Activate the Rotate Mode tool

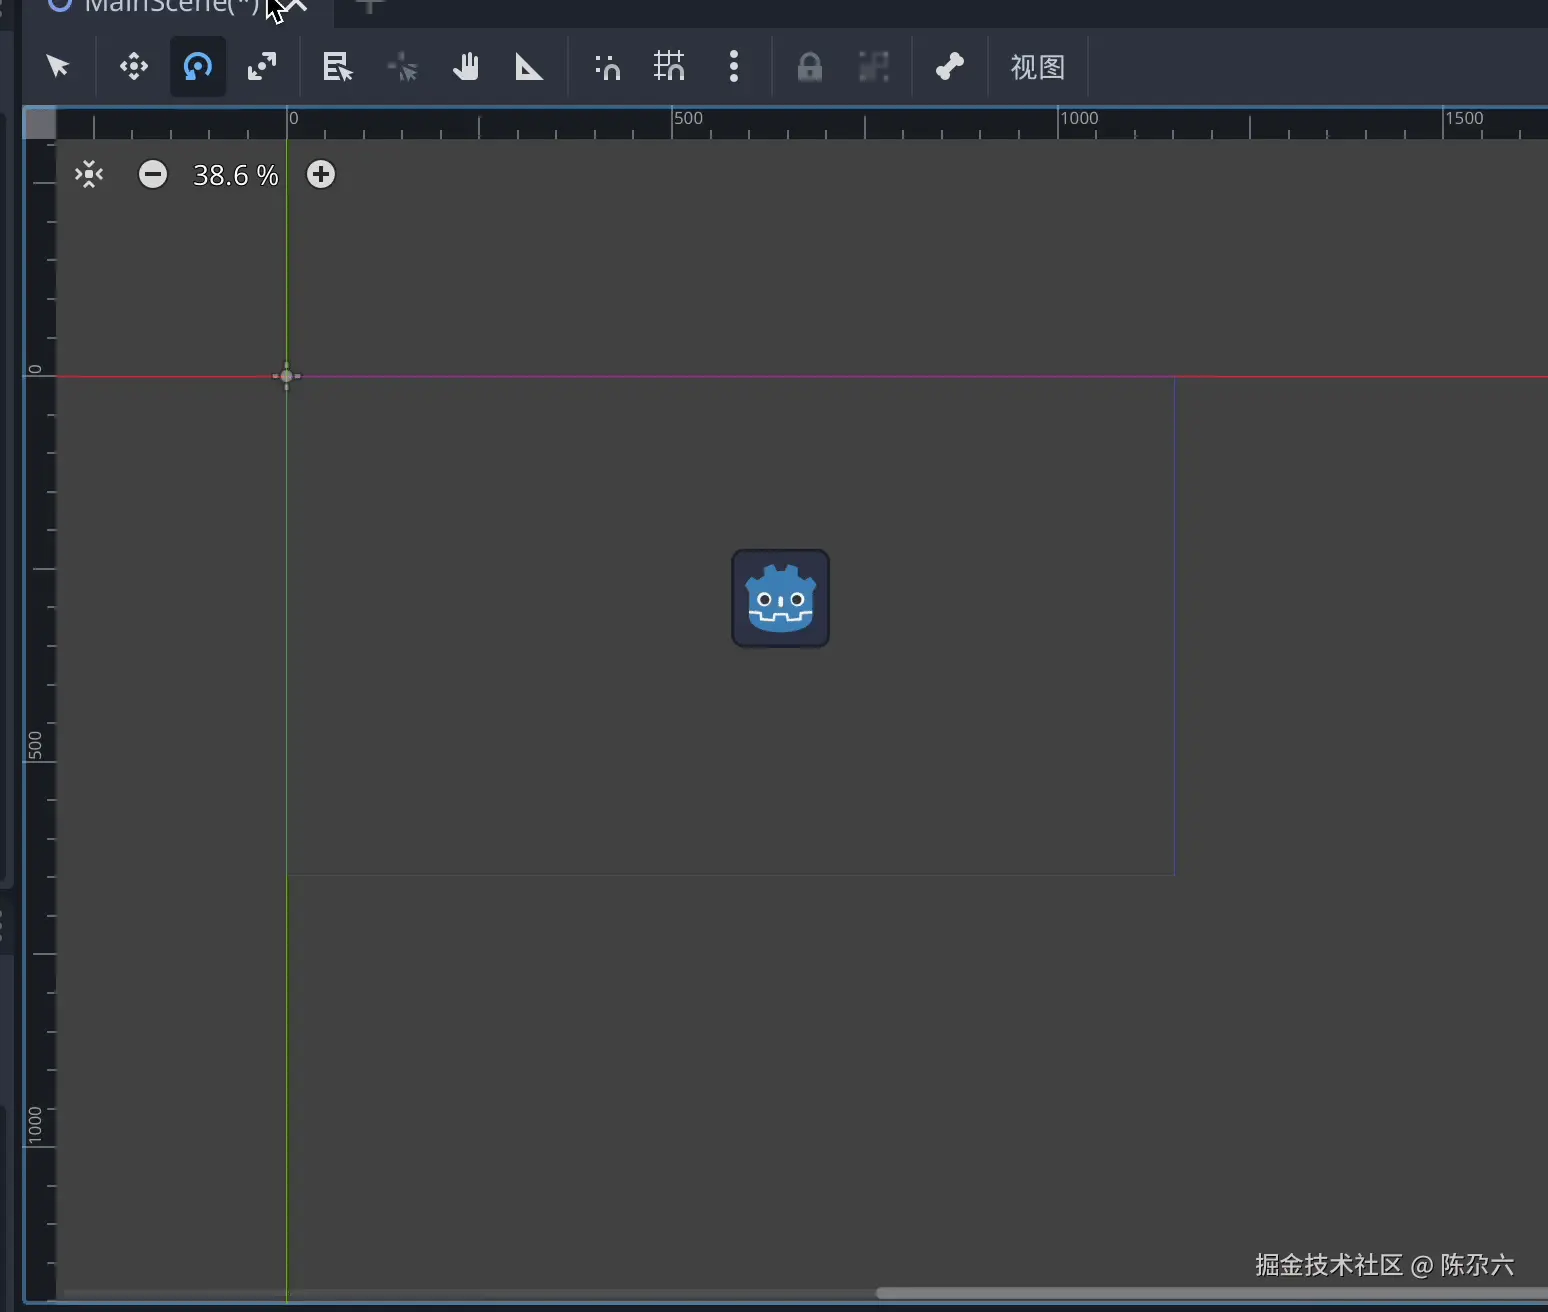click(198, 67)
